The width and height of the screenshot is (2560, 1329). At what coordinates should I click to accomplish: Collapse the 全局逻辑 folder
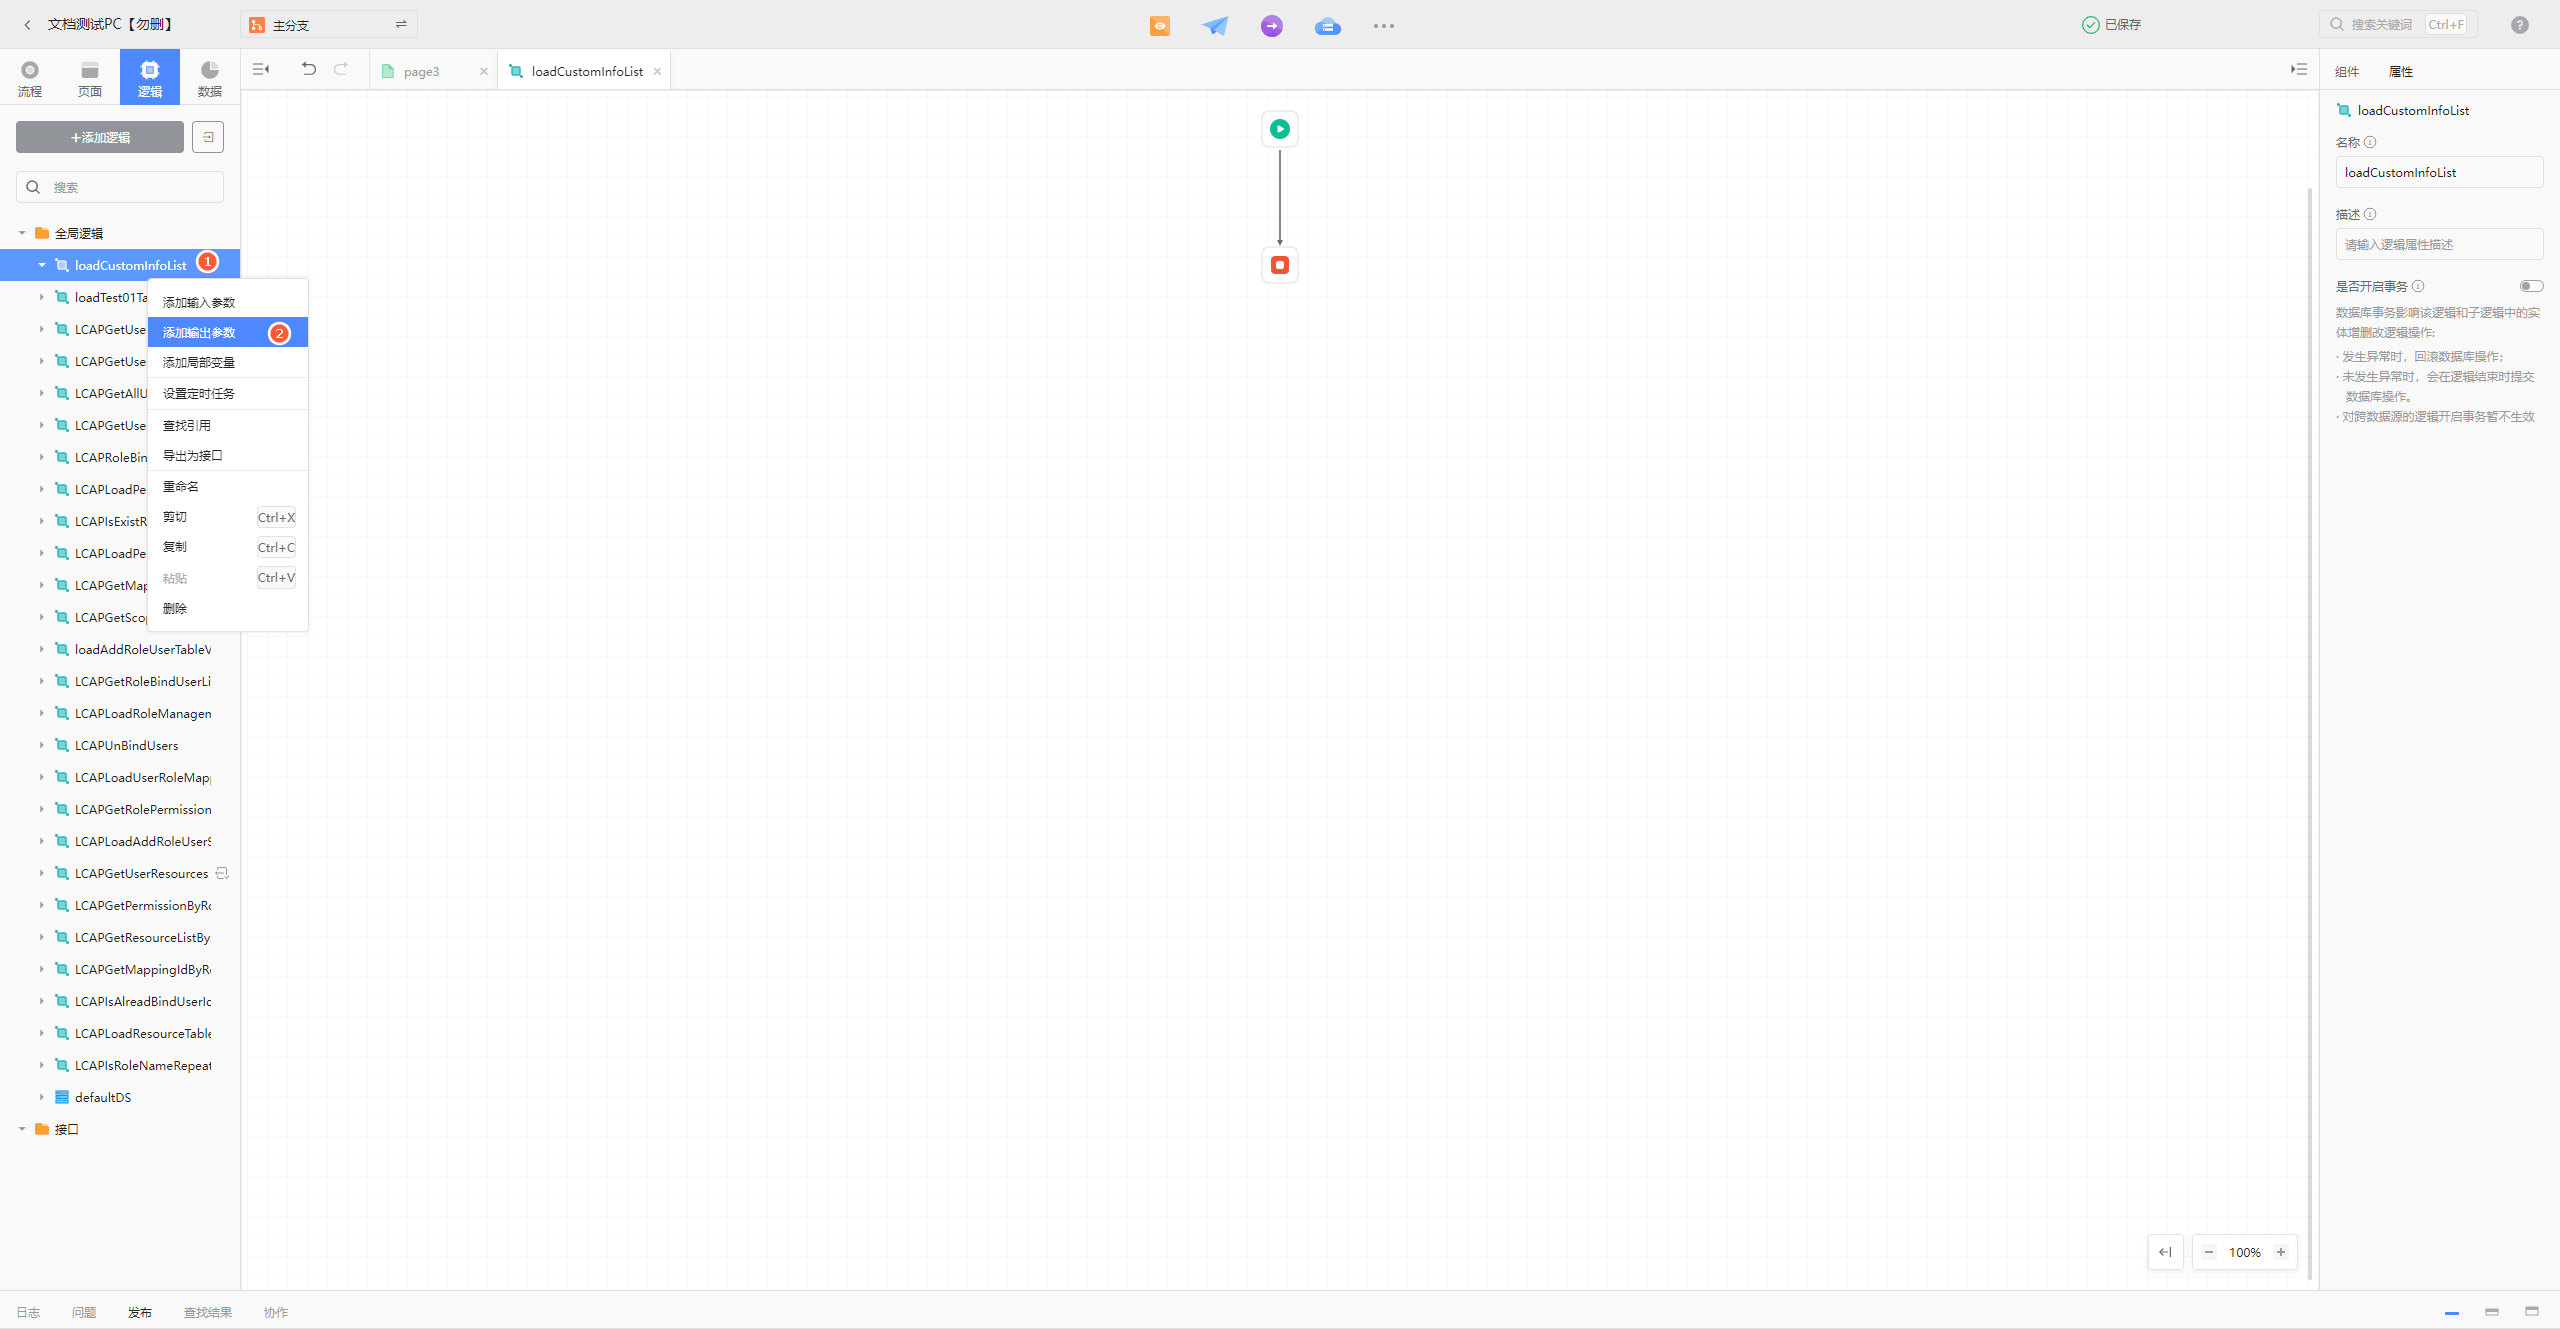(x=22, y=233)
